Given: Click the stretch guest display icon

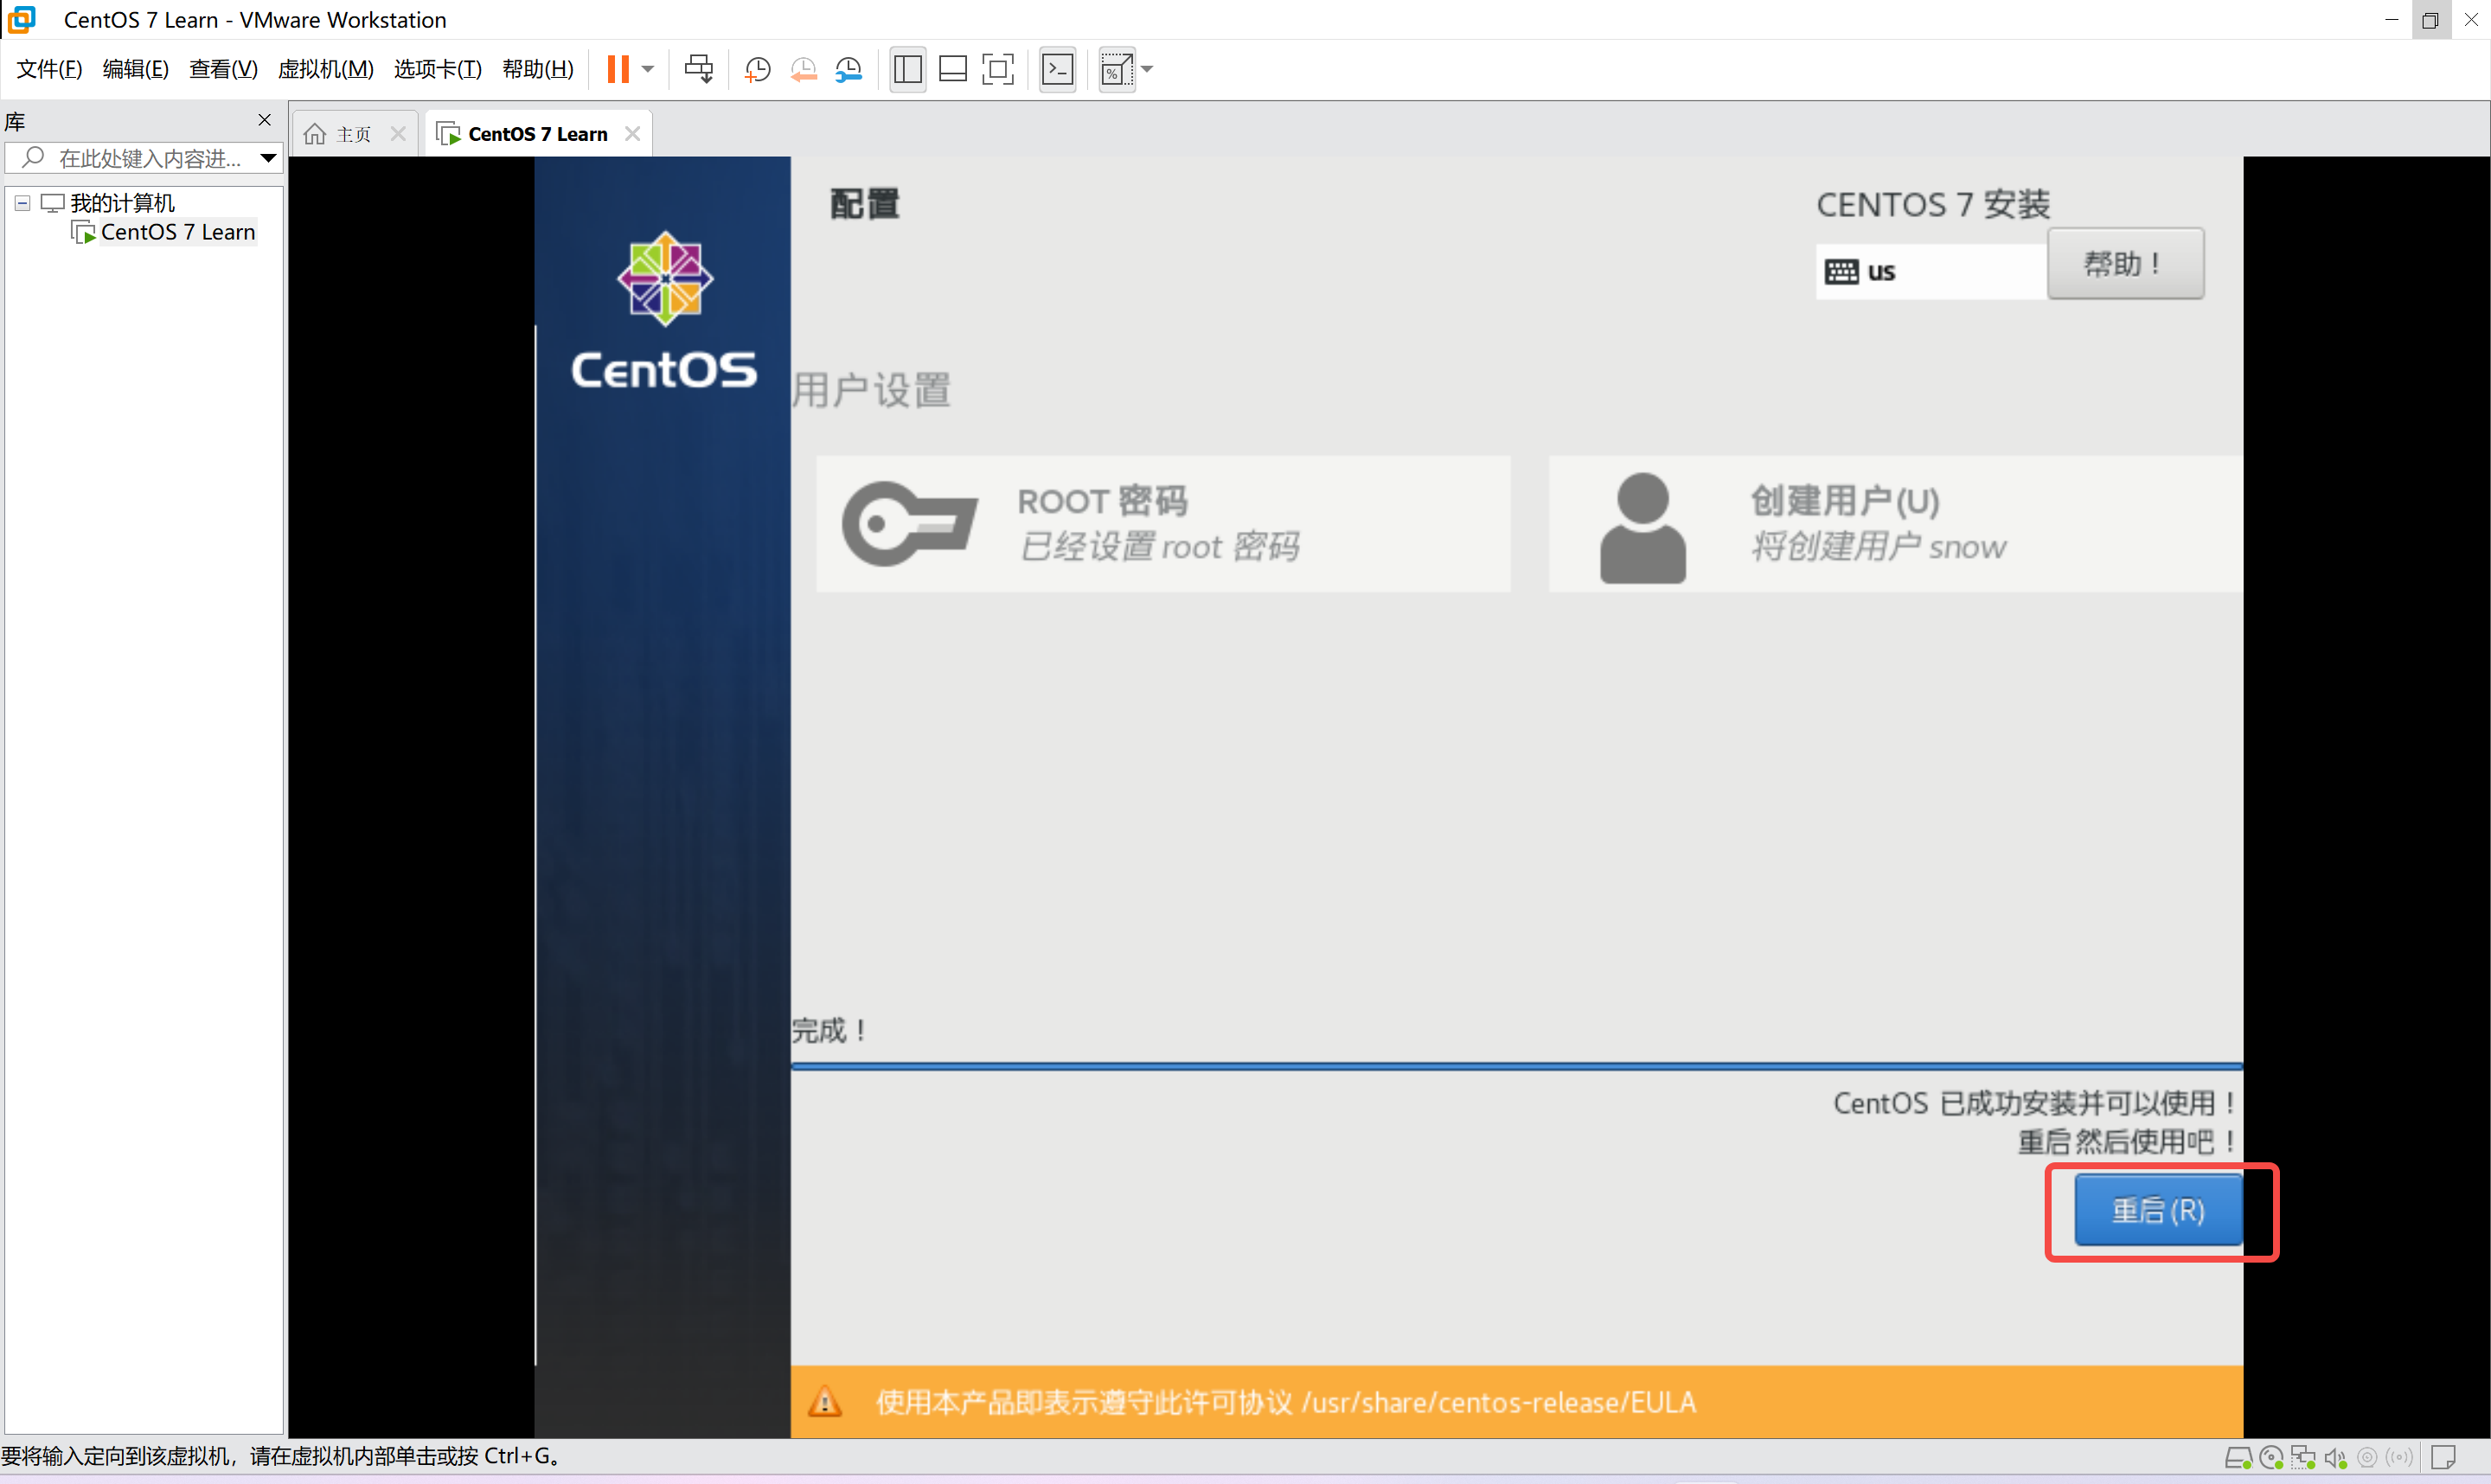Looking at the screenshot, I should pyautogui.click(x=1116, y=69).
